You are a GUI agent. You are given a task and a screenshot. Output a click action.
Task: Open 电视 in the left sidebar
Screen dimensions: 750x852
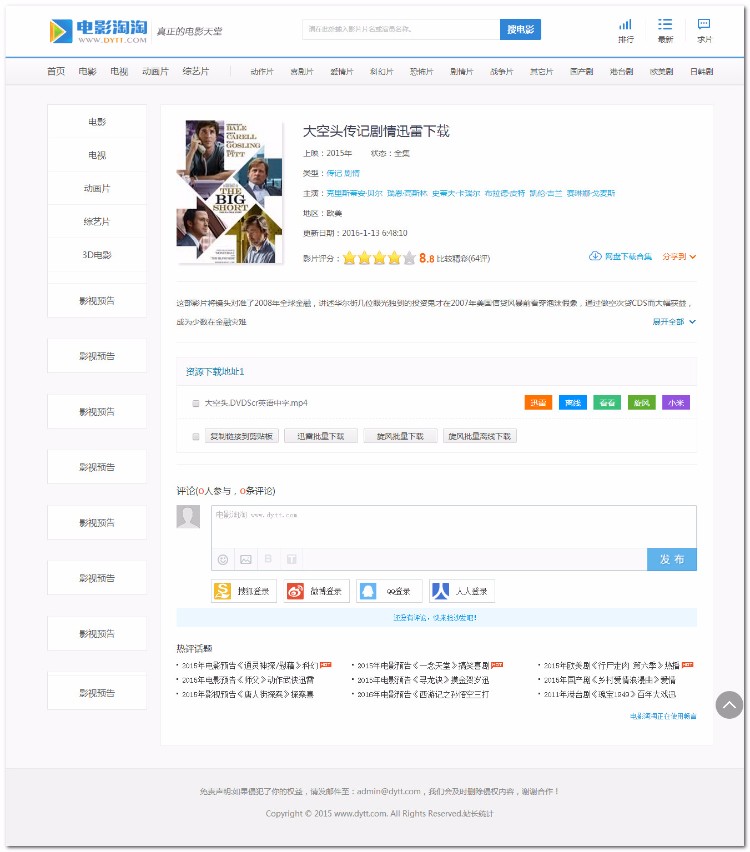click(x=97, y=155)
